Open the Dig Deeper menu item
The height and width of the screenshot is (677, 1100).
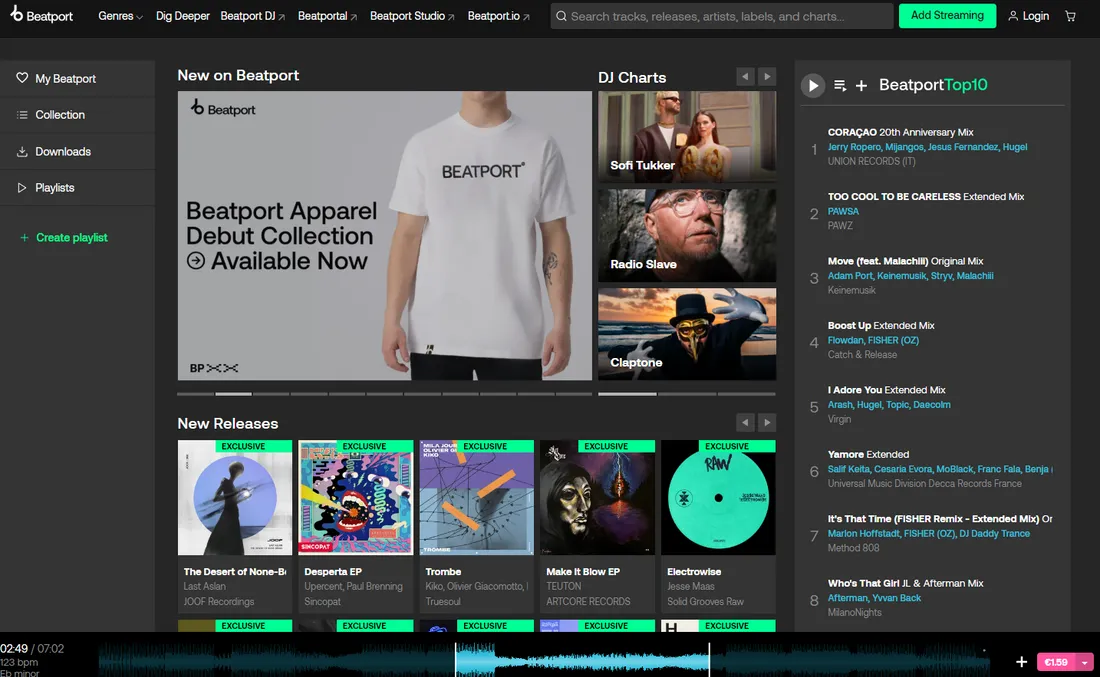click(182, 15)
